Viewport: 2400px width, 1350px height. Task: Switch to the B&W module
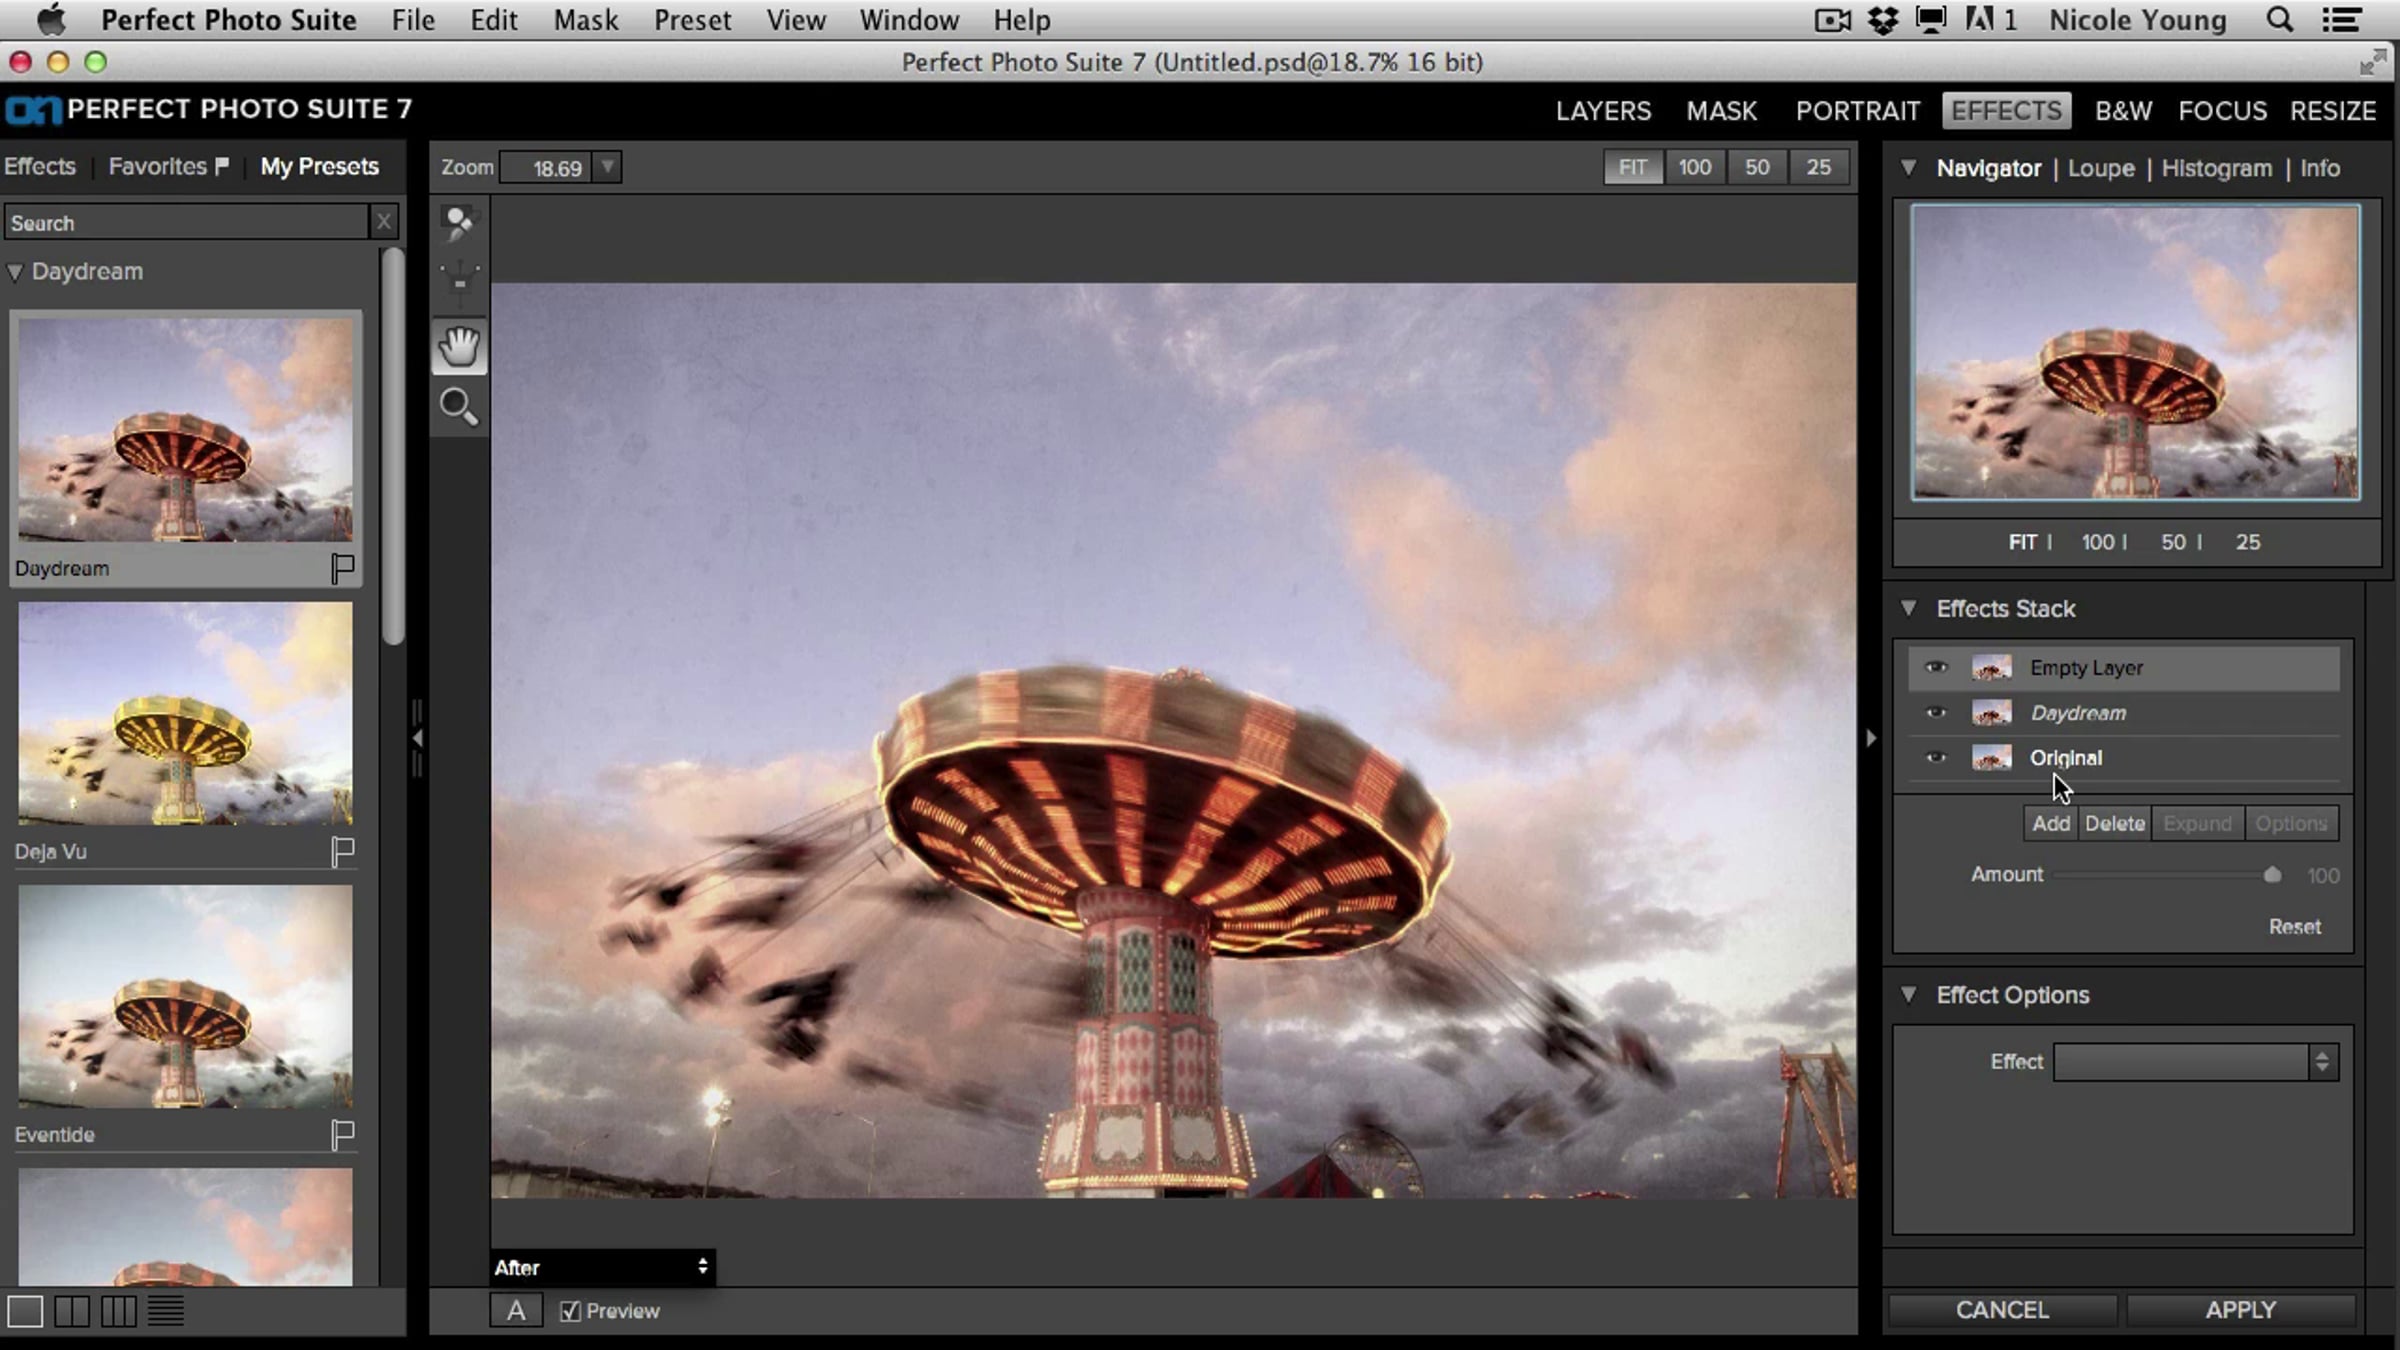[x=2123, y=110]
